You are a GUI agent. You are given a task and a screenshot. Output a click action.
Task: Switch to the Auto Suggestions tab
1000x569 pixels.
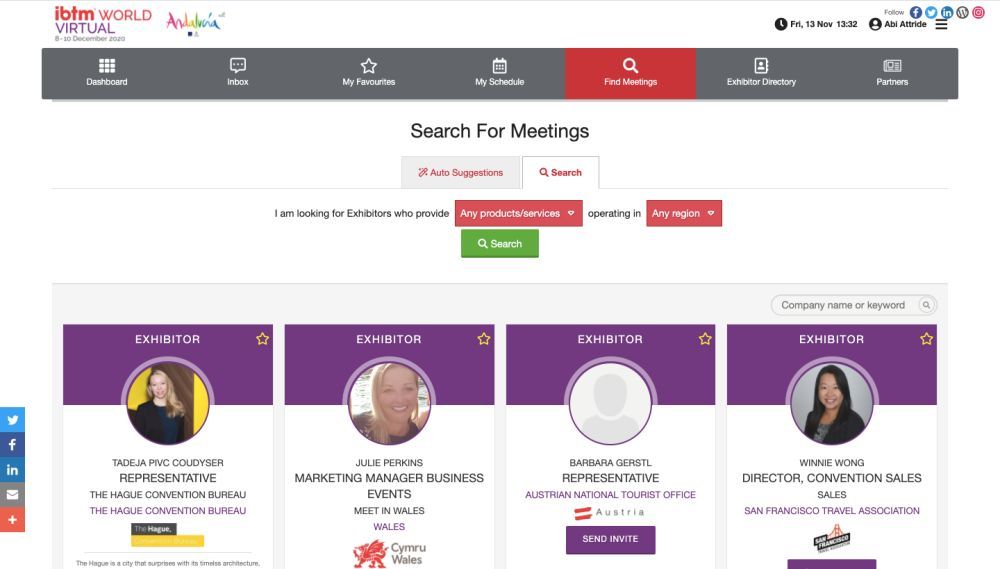click(x=460, y=172)
